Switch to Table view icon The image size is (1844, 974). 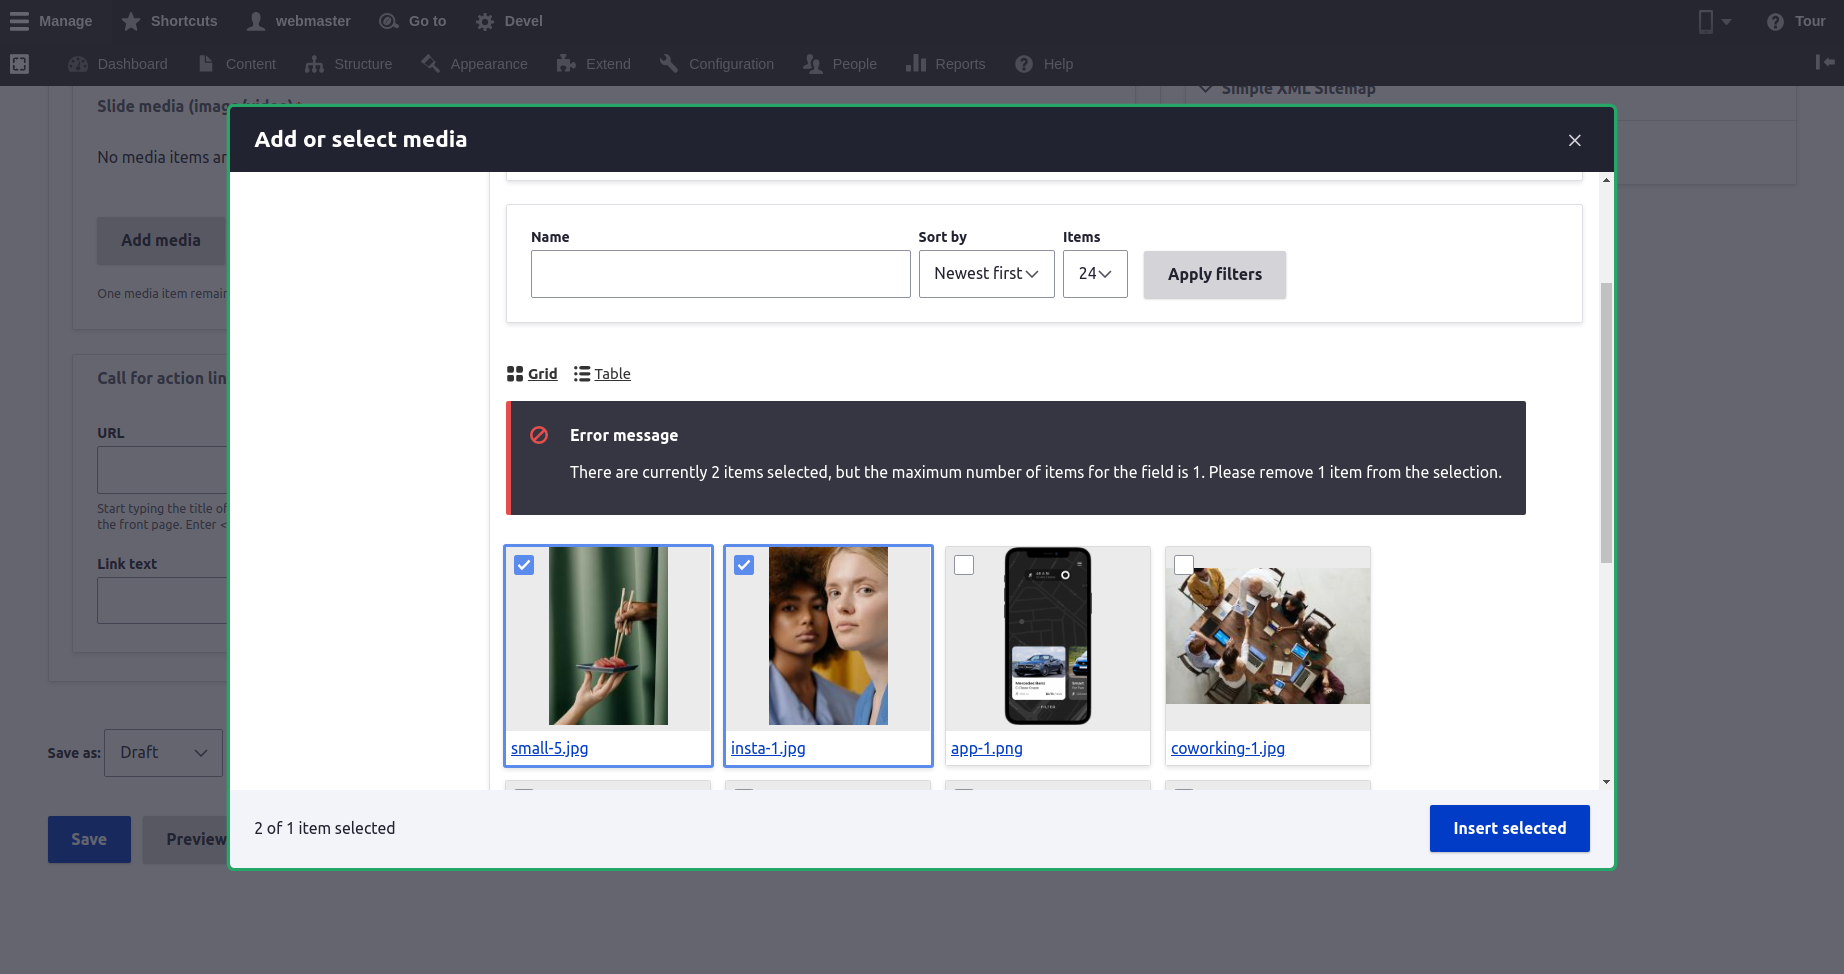pos(582,374)
